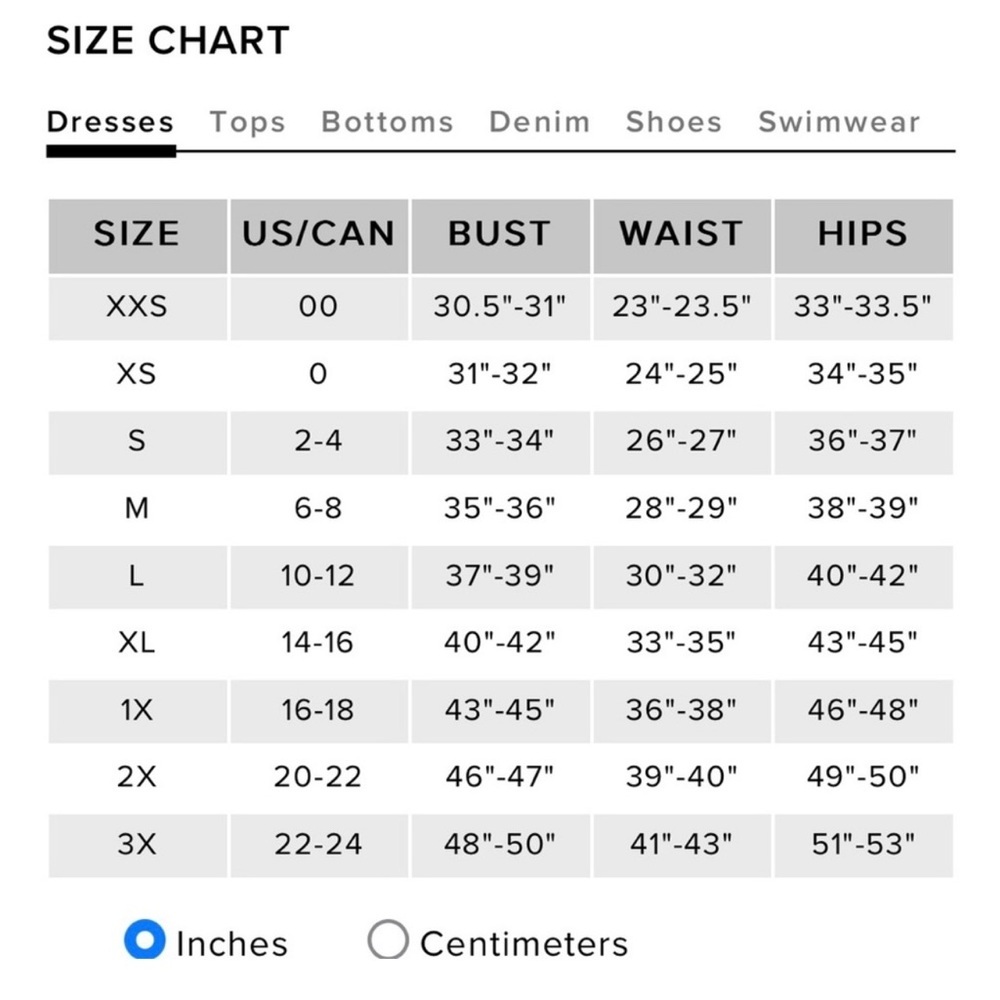Viewport: 1000px width, 1000px height.
Task: Open the Bottoms size chart tab
Action: pos(388,122)
